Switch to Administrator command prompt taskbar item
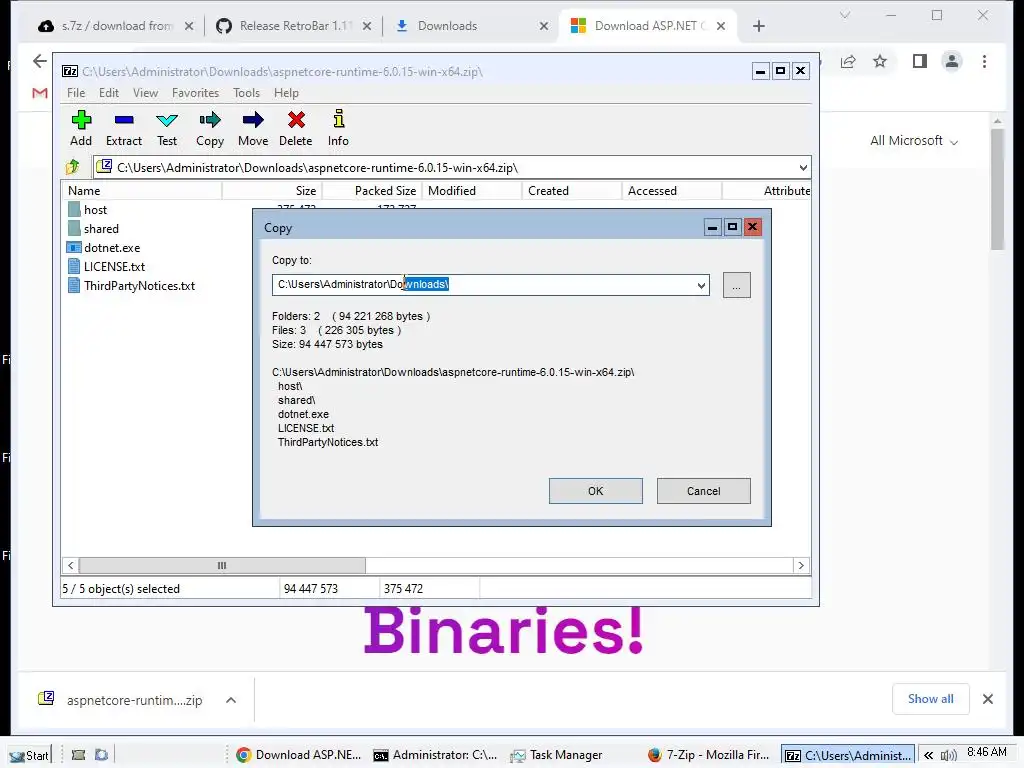This screenshot has width=1024, height=768. (x=436, y=755)
